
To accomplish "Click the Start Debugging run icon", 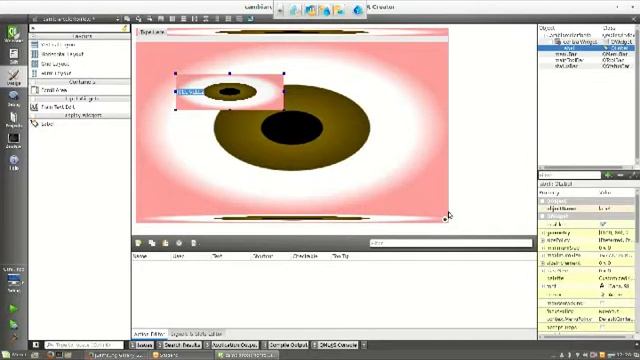I will click(13, 324).
